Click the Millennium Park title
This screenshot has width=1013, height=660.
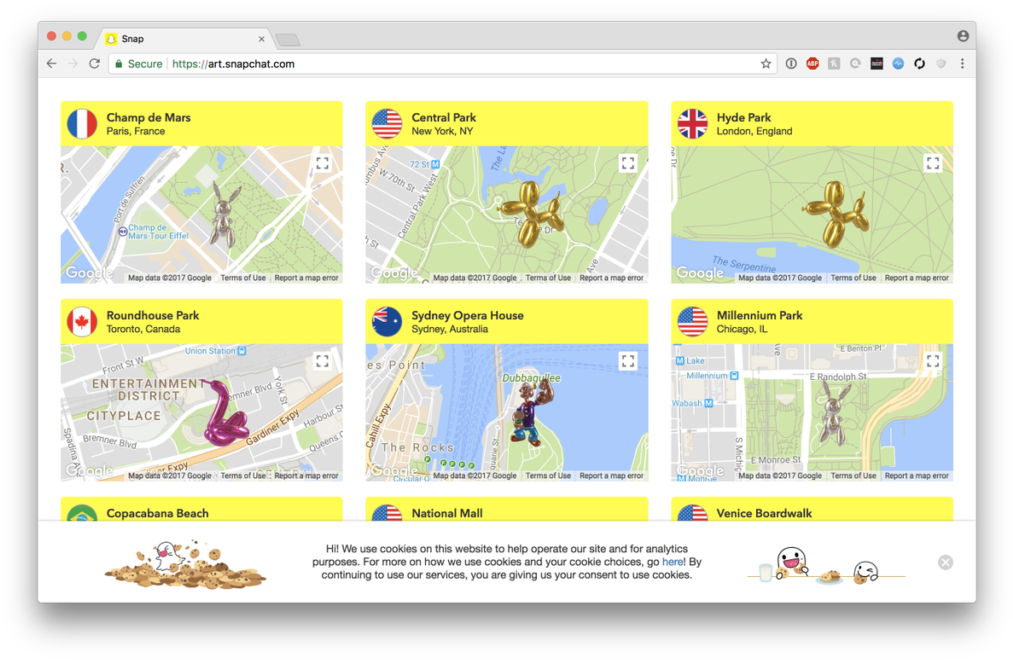[759, 315]
